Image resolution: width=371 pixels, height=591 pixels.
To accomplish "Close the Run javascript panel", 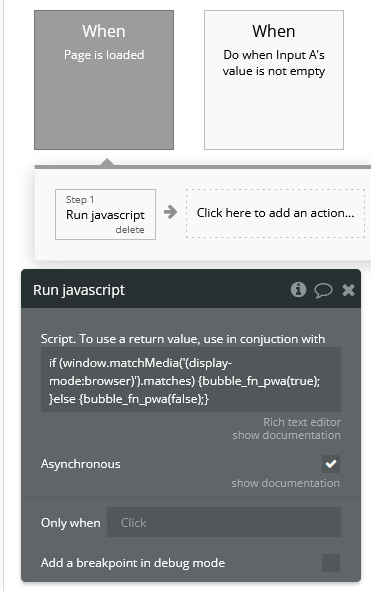I will (x=348, y=290).
